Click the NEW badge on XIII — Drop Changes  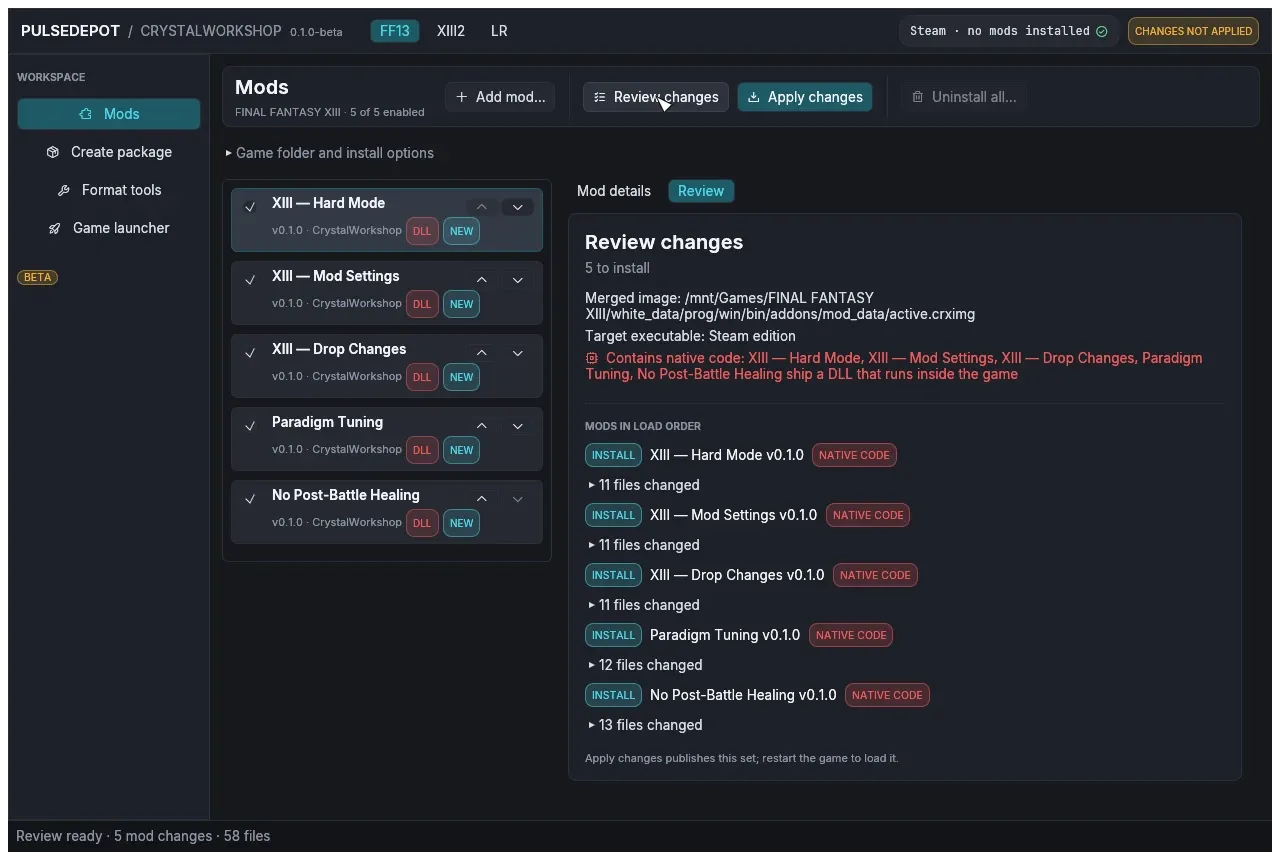pyautogui.click(x=461, y=377)
